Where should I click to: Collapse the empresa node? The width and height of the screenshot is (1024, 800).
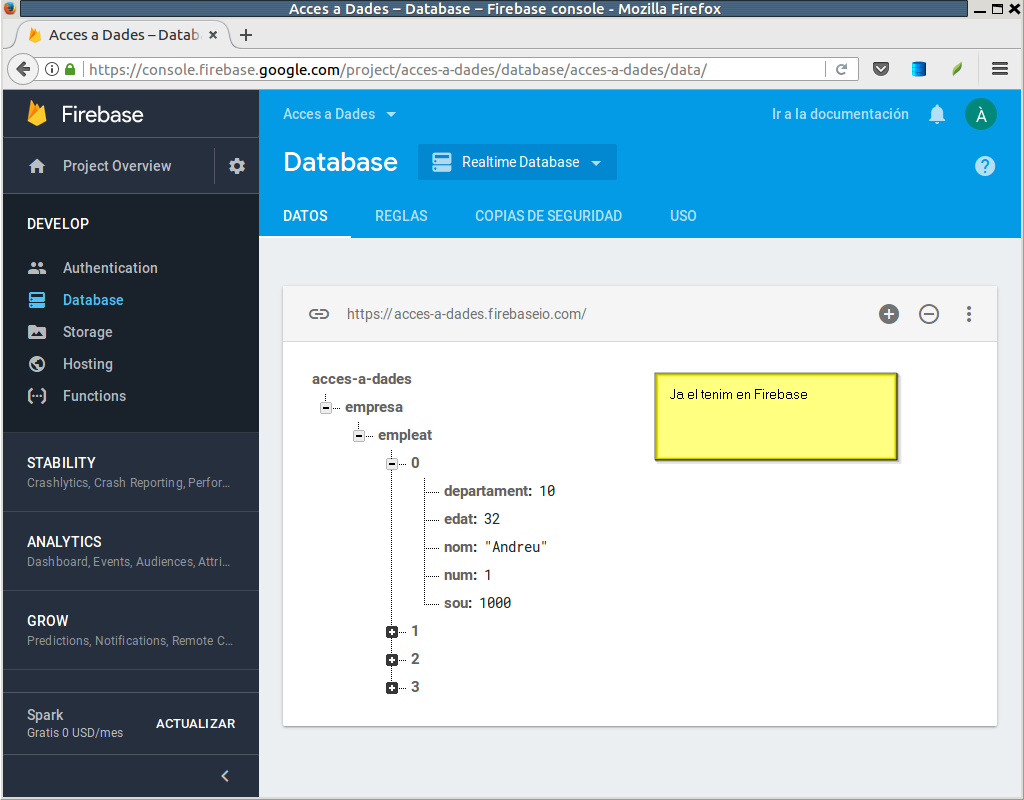(x=326, y=408)
